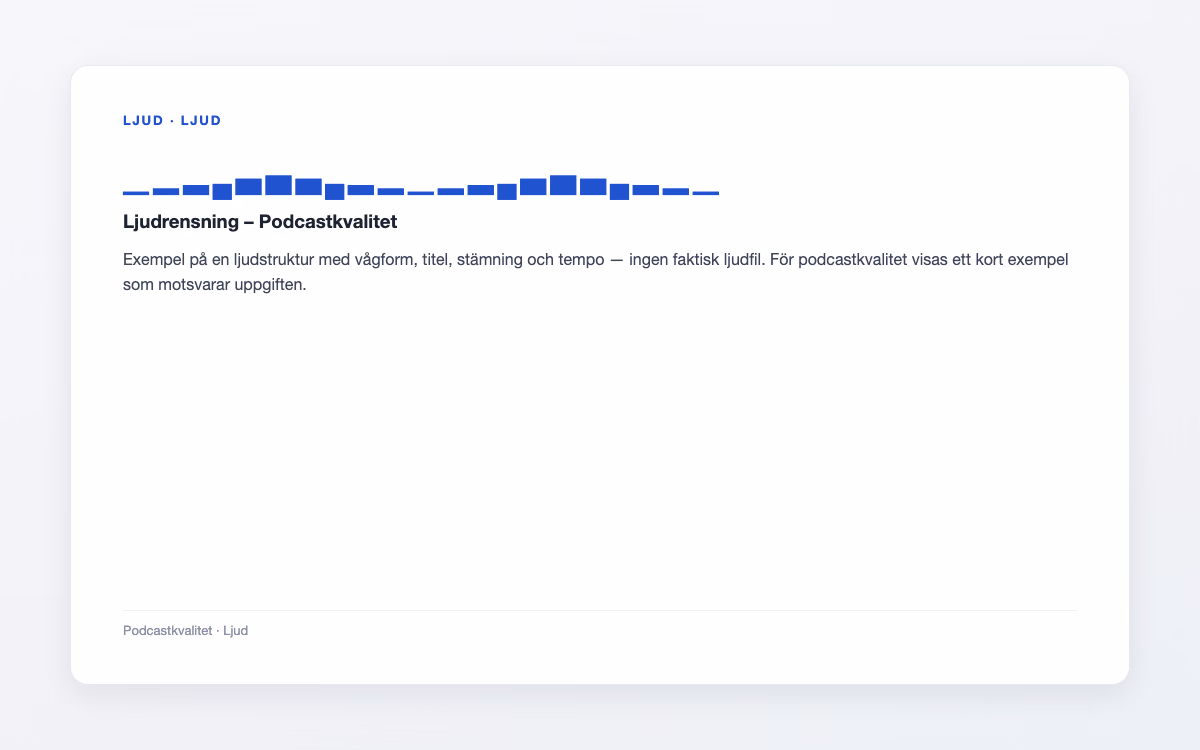Click the footer text Podcastkvalitet · Ljud
1200x750 pixels.
click(185, 631)
